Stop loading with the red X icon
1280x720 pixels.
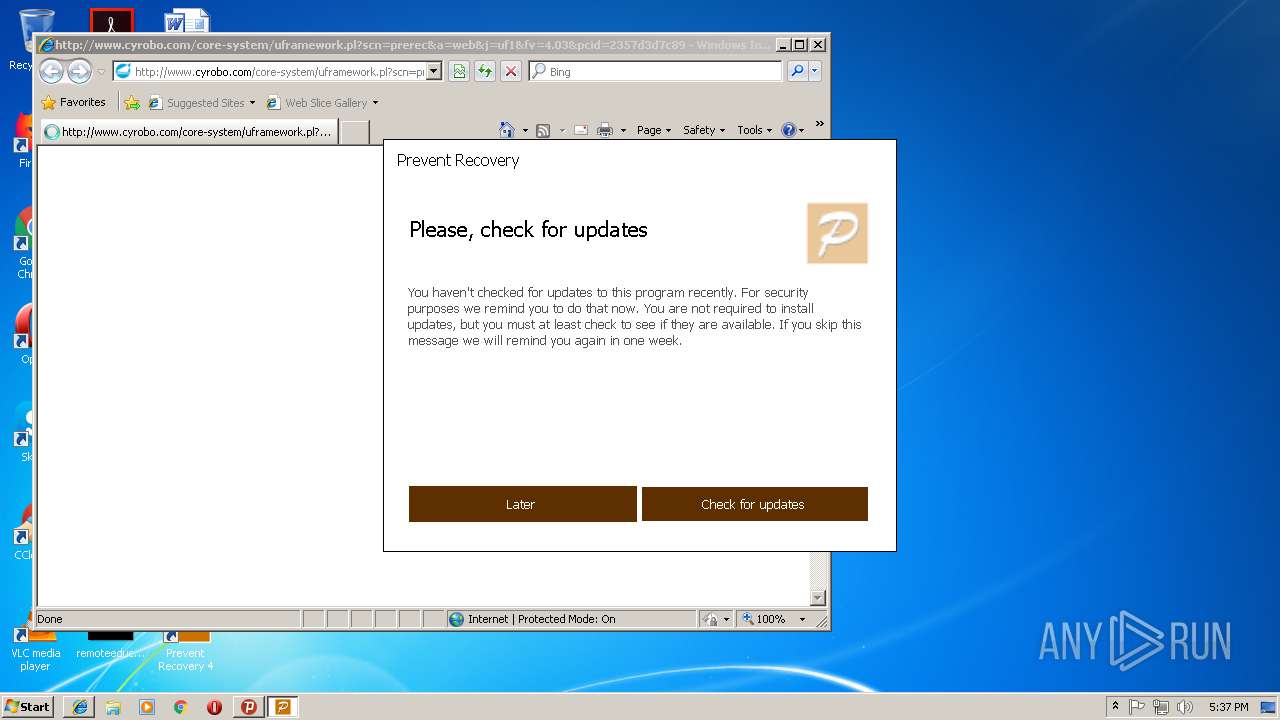pyautogui.click(x=511, y=71)
